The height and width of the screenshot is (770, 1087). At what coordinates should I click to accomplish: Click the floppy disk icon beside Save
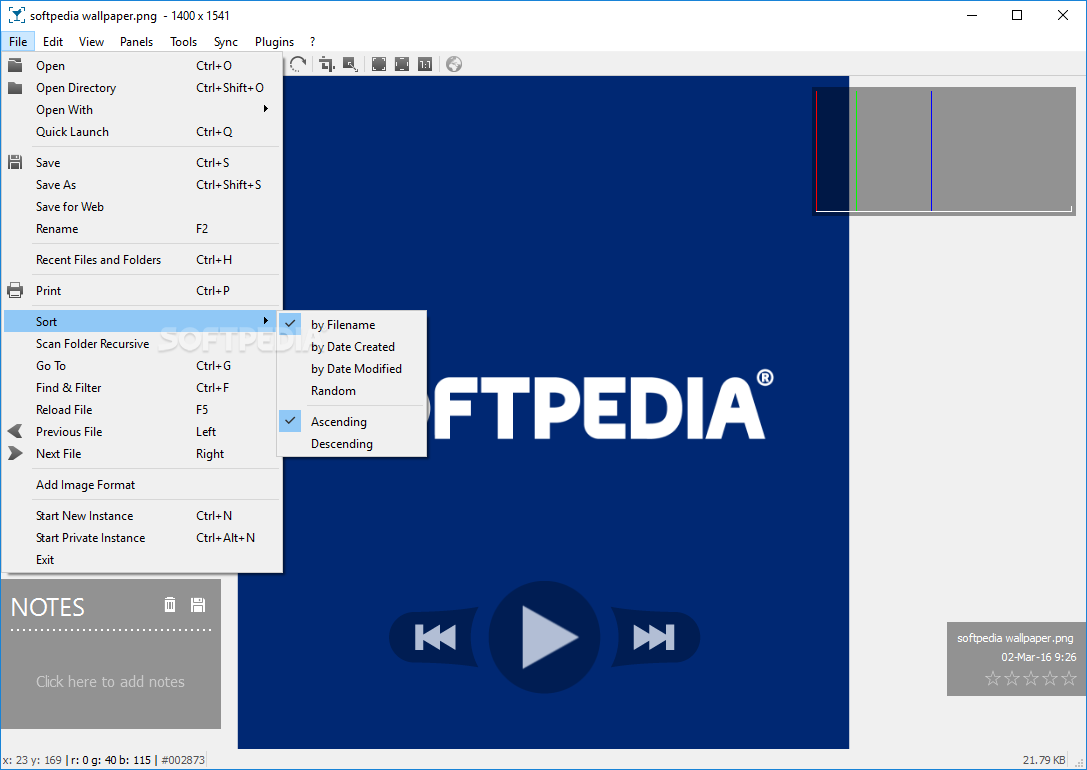point(15,162)
